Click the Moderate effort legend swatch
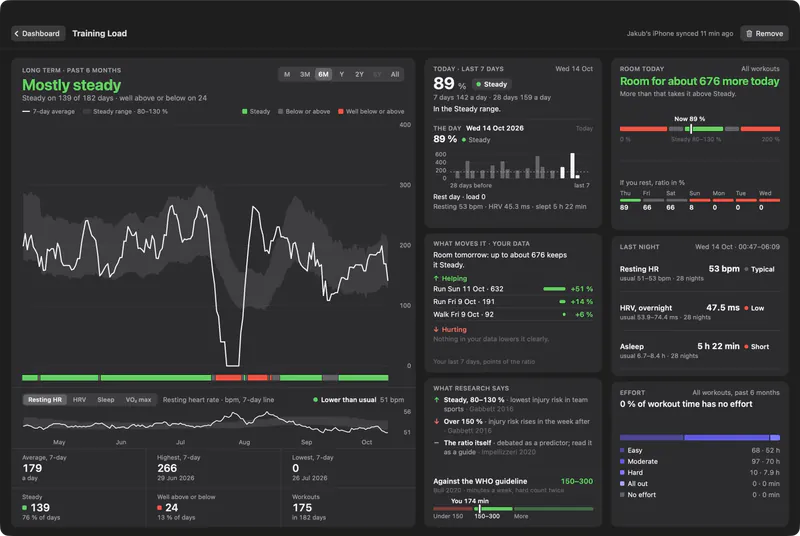 (x=622, y=462)
